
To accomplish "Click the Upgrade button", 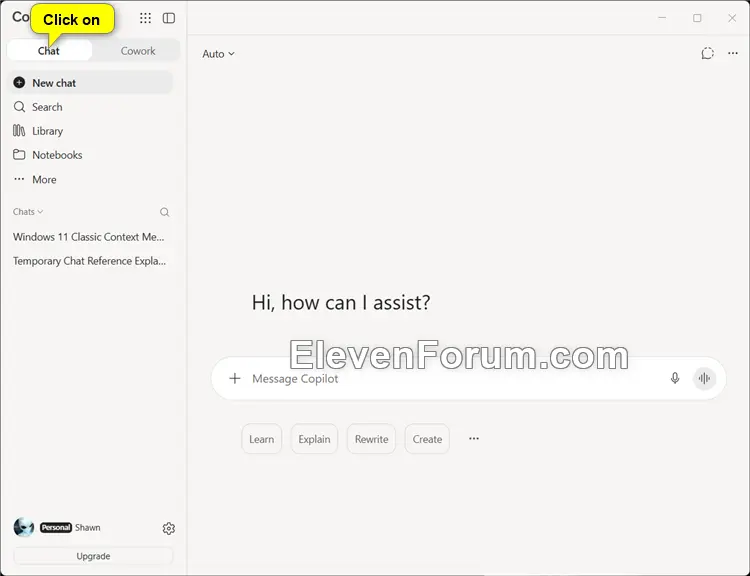I will (x=93, y=556).
